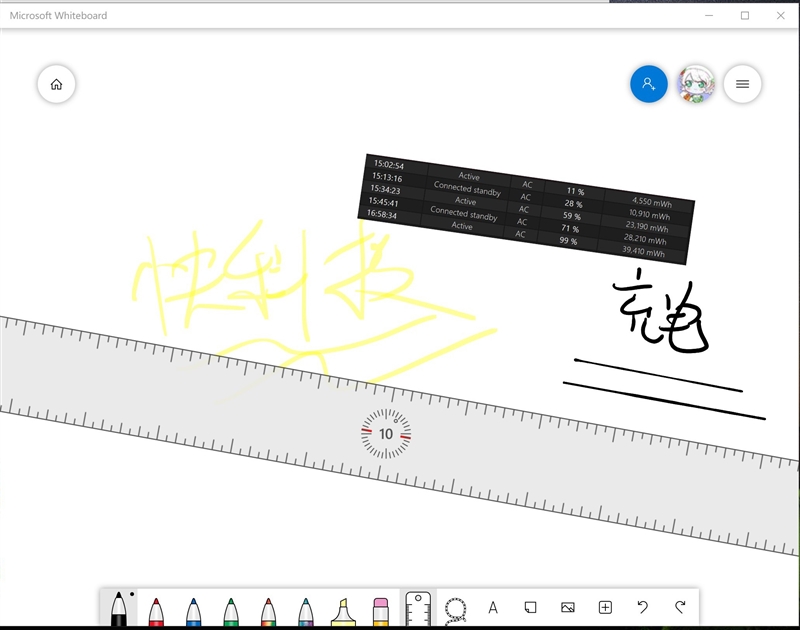Toggle the ruler off the canvas
The image size is (800, 630).
(x=418, y=607)
